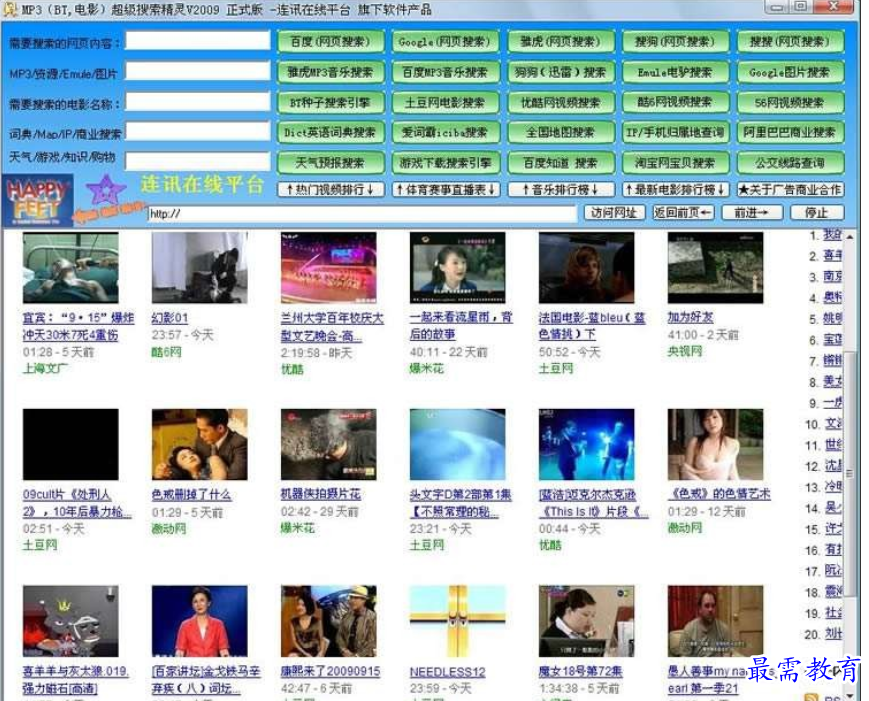
Task: Click the 访问网址 button
Action: pos(614,213)
